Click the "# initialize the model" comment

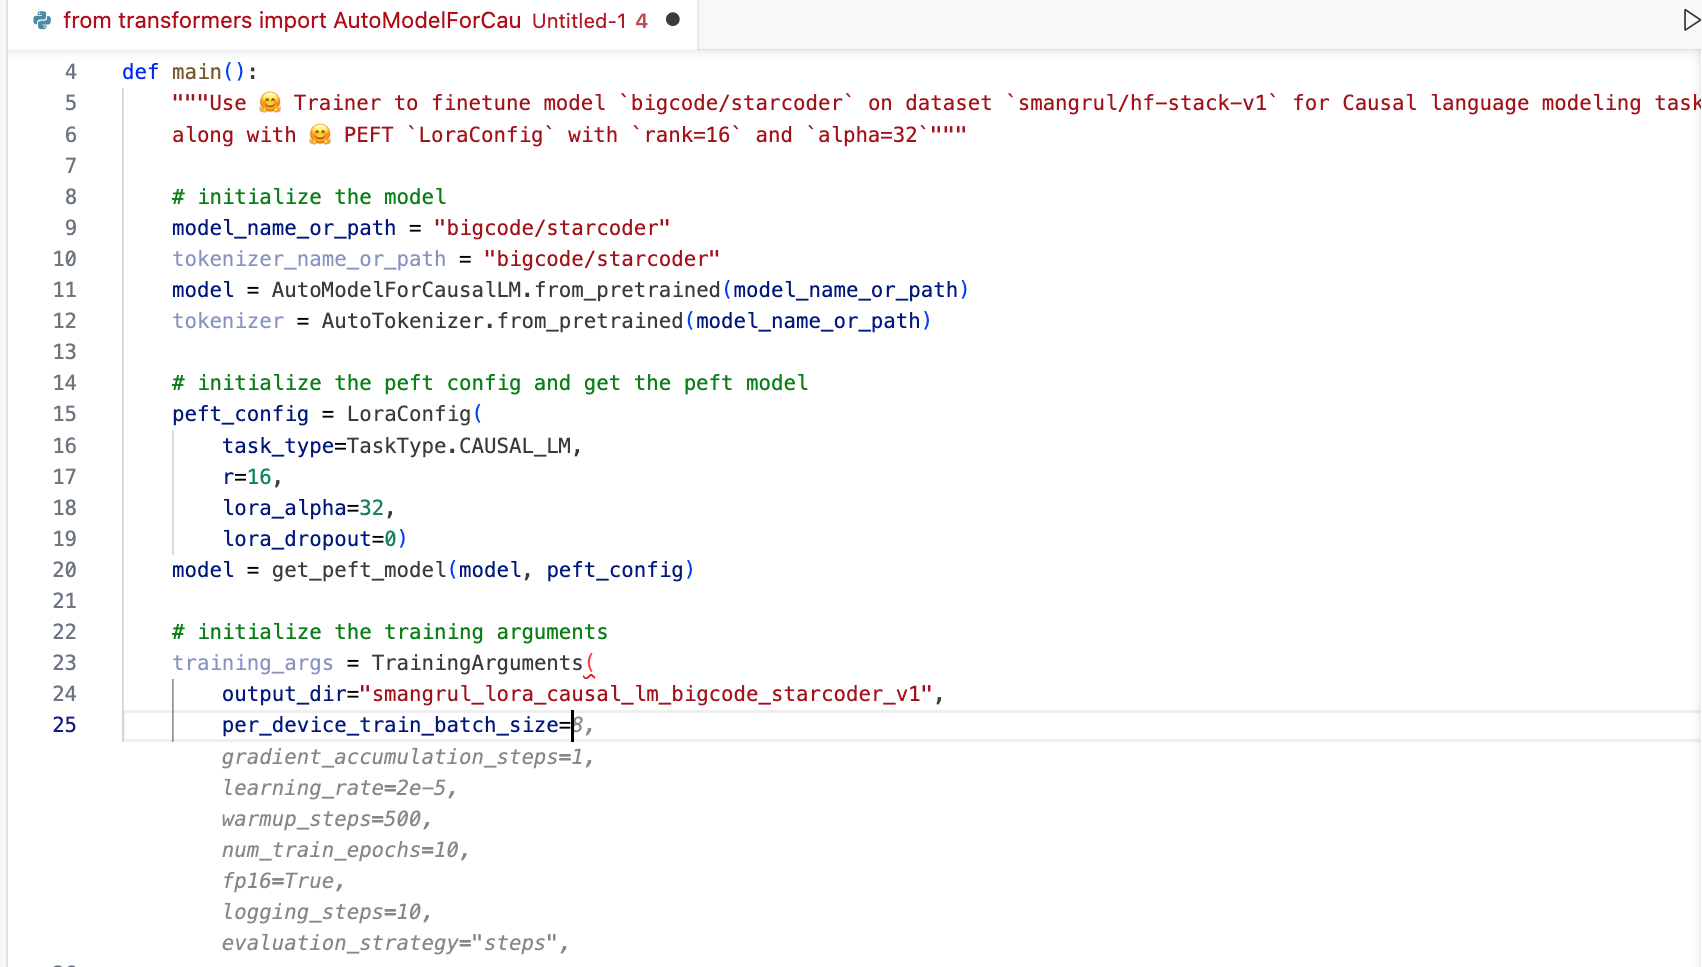[309, 197]
